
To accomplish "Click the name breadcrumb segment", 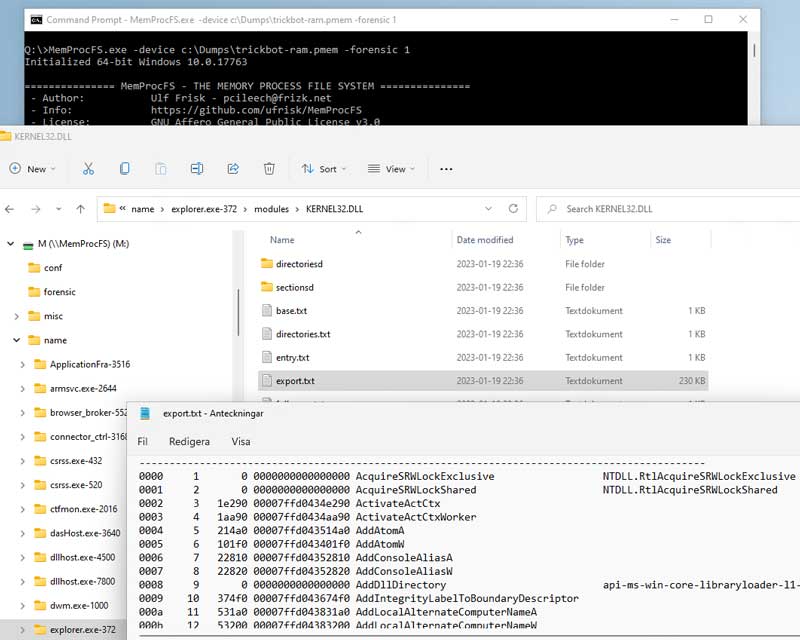I will click(143, 209).
